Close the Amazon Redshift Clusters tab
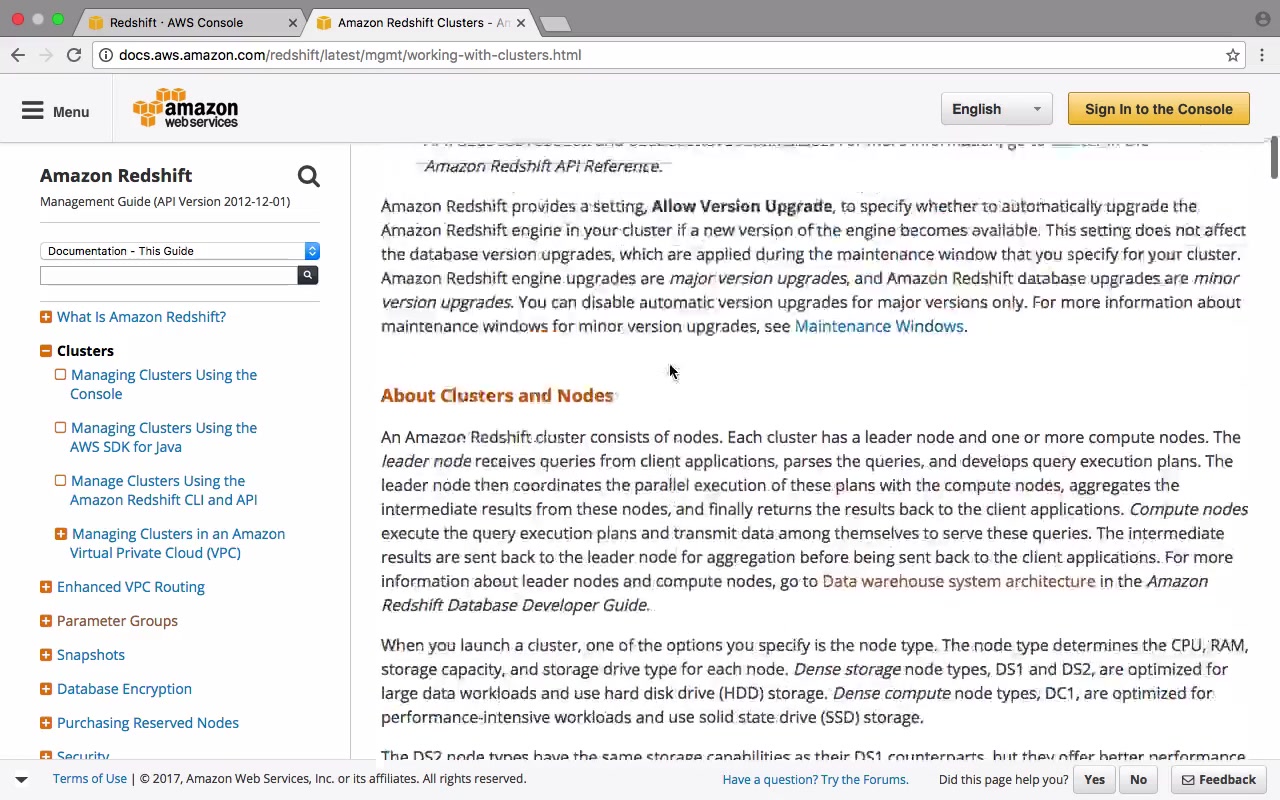The image size is (1280, 800). [521, 22]
